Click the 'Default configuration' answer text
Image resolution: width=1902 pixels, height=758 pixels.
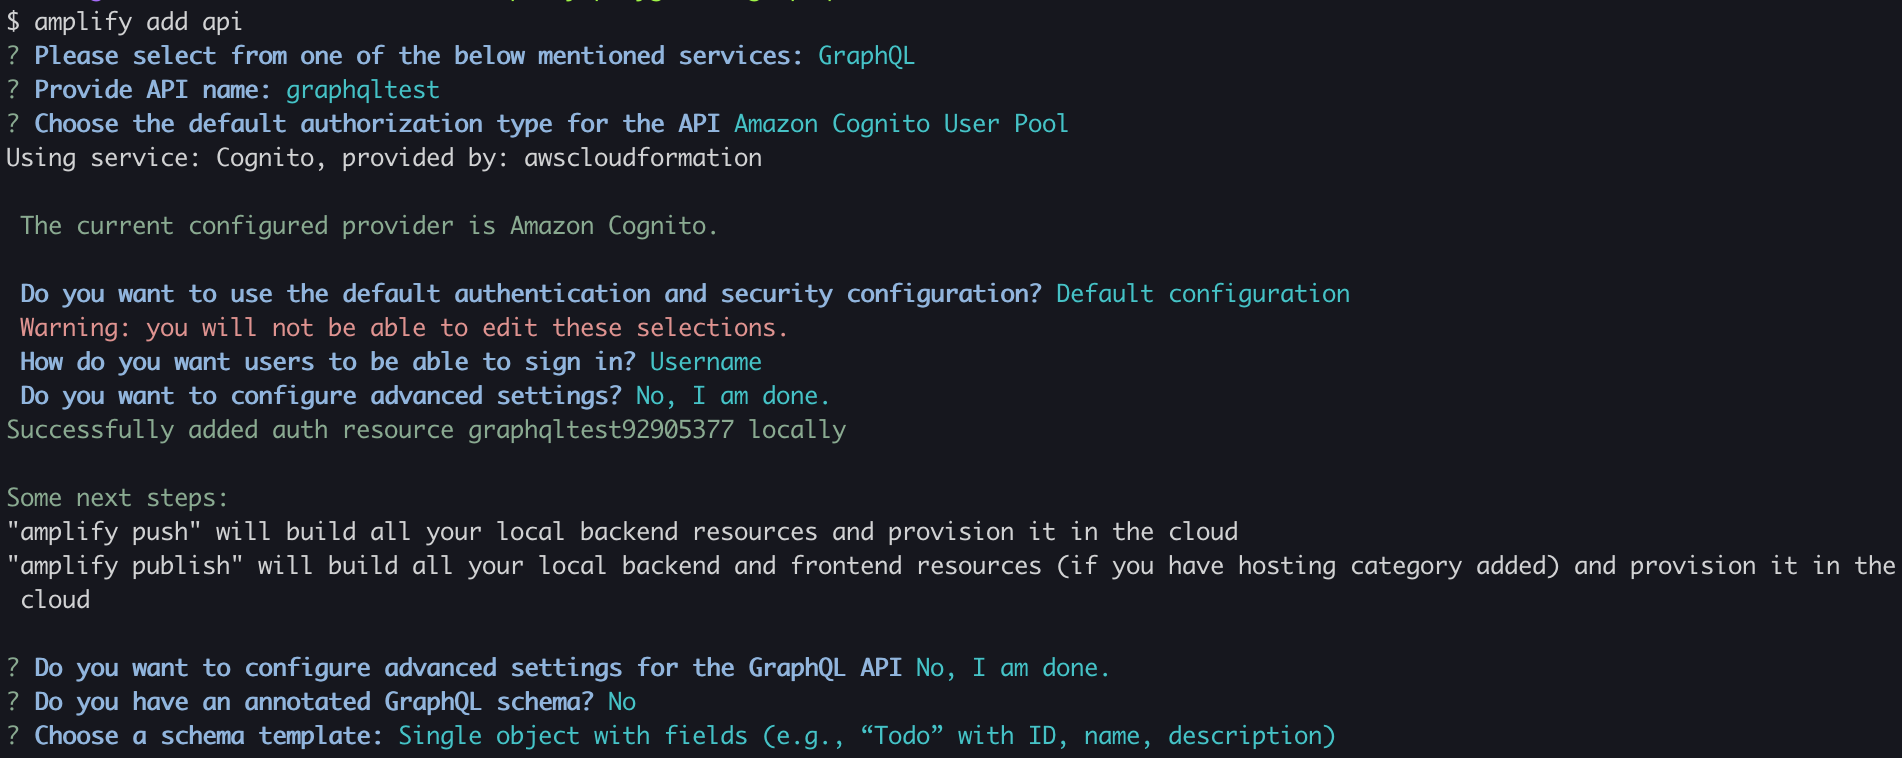click(x=1203, y=294)
